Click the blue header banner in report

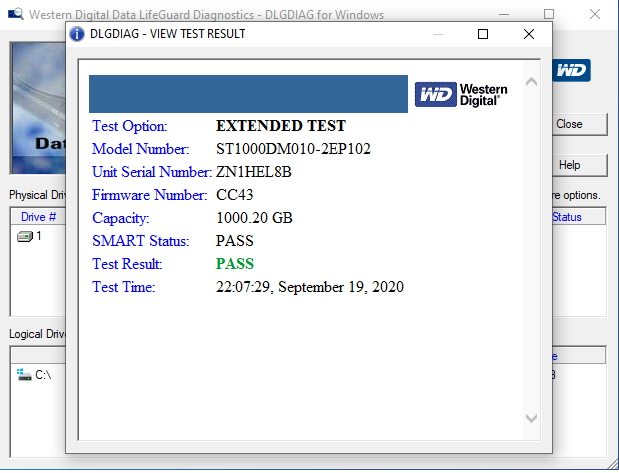point(248,94)
